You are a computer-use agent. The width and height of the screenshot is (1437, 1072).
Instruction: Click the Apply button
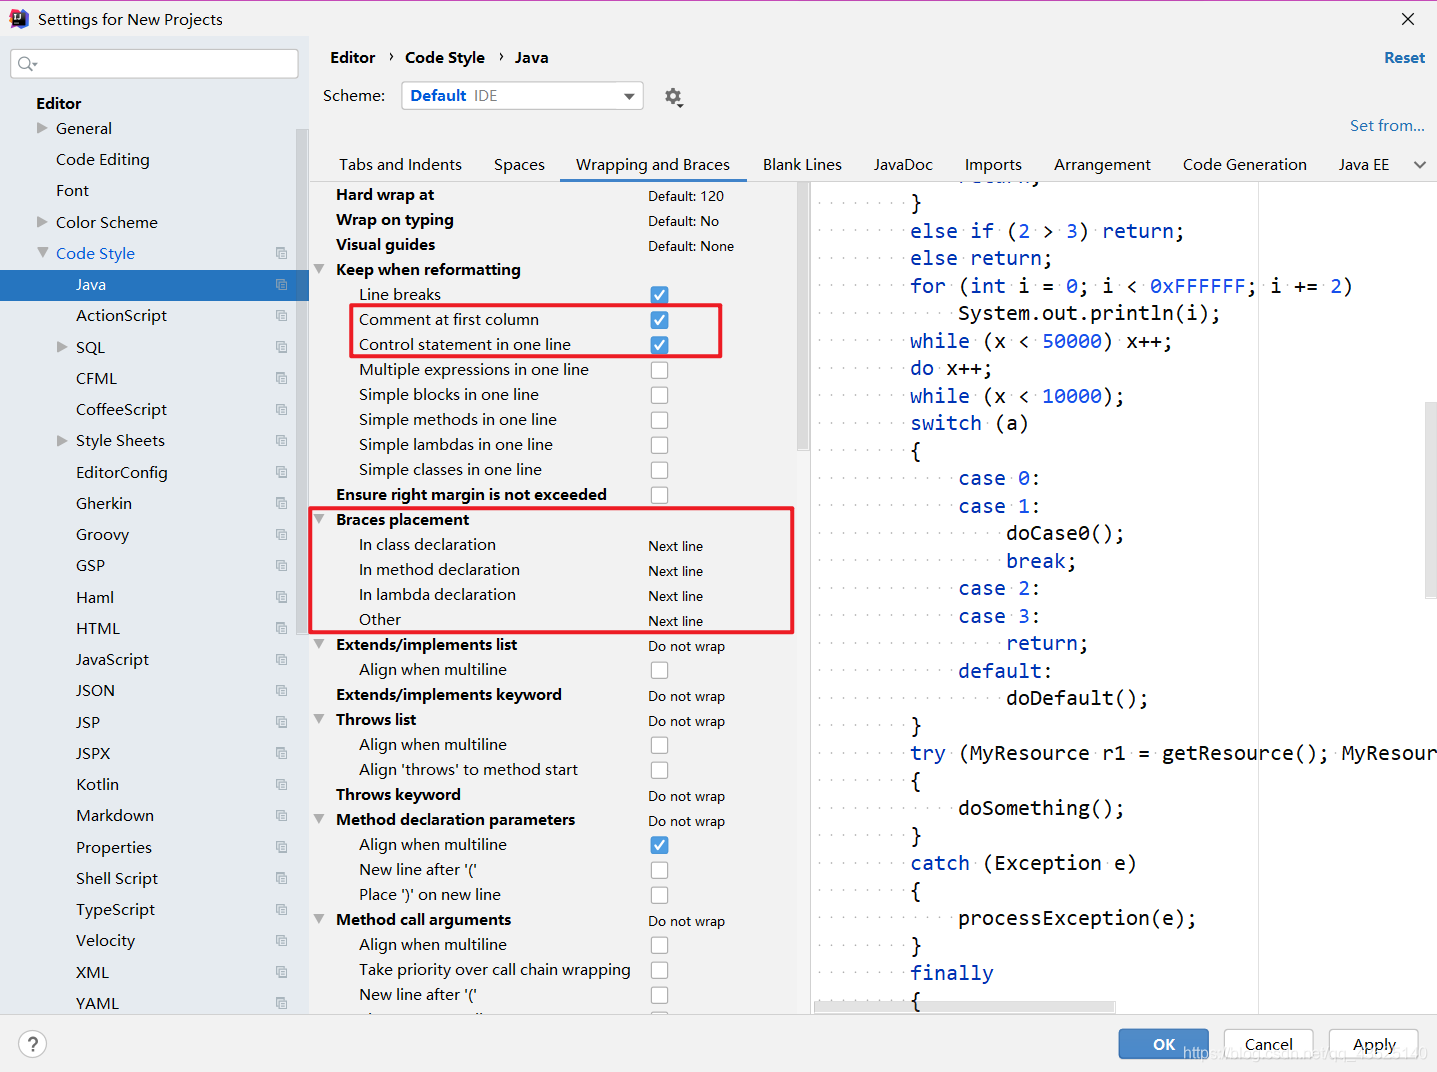click(1372, 1043)
